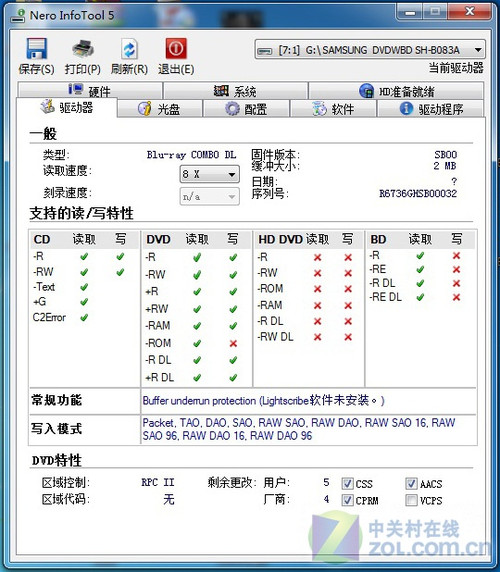Click the Save floppy disk icon
The width and height of the screenshot is (500, 572).
(36, 49)
